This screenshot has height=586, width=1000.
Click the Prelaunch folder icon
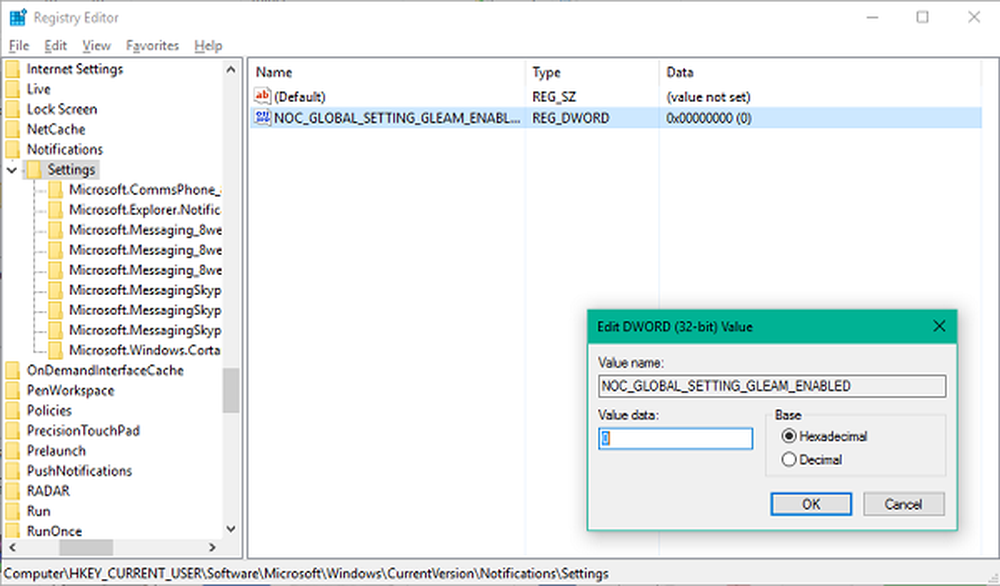(x=13, y=451)
